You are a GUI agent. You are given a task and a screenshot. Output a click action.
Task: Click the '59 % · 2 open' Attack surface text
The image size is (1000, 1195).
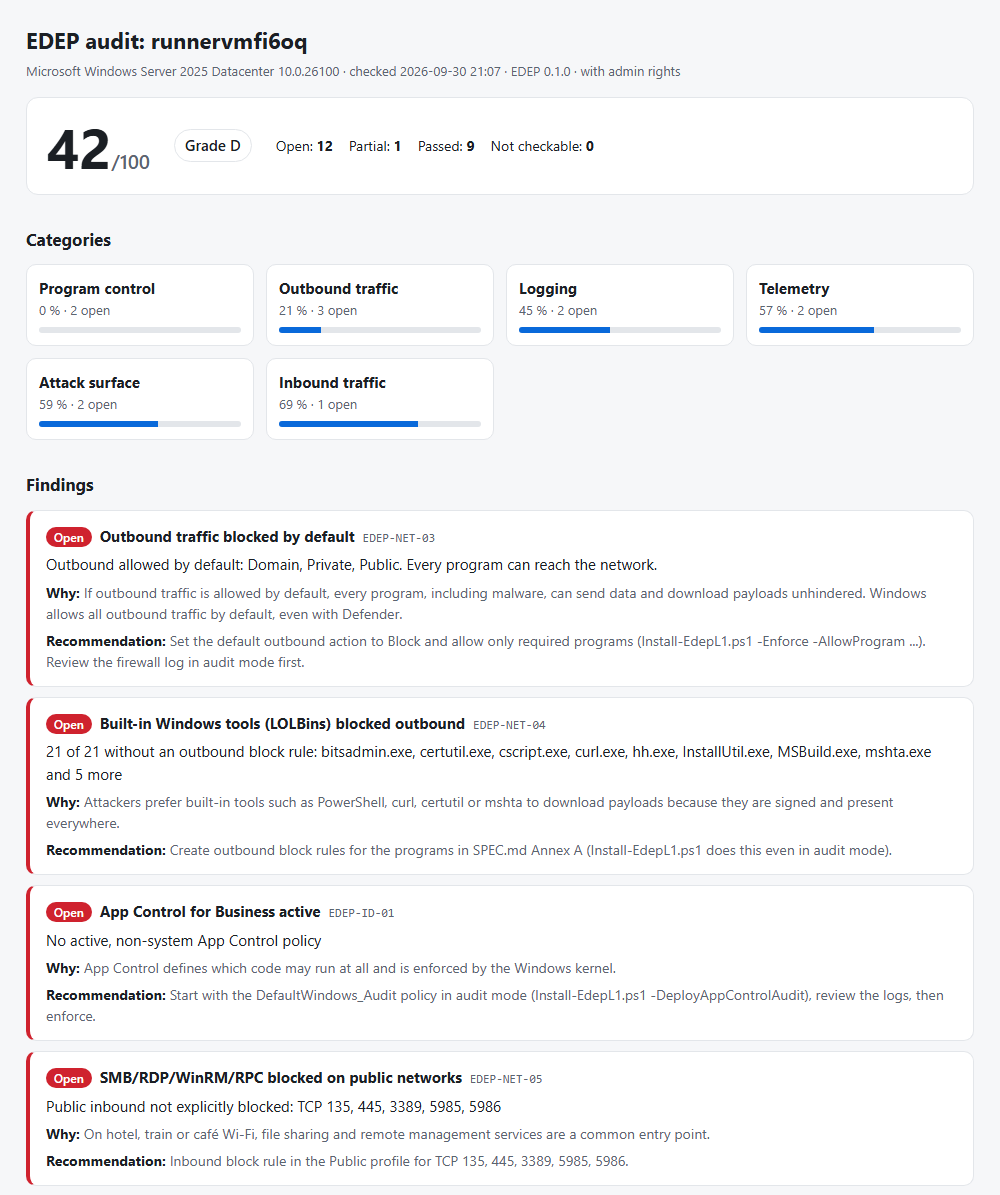tap(78, 405)
